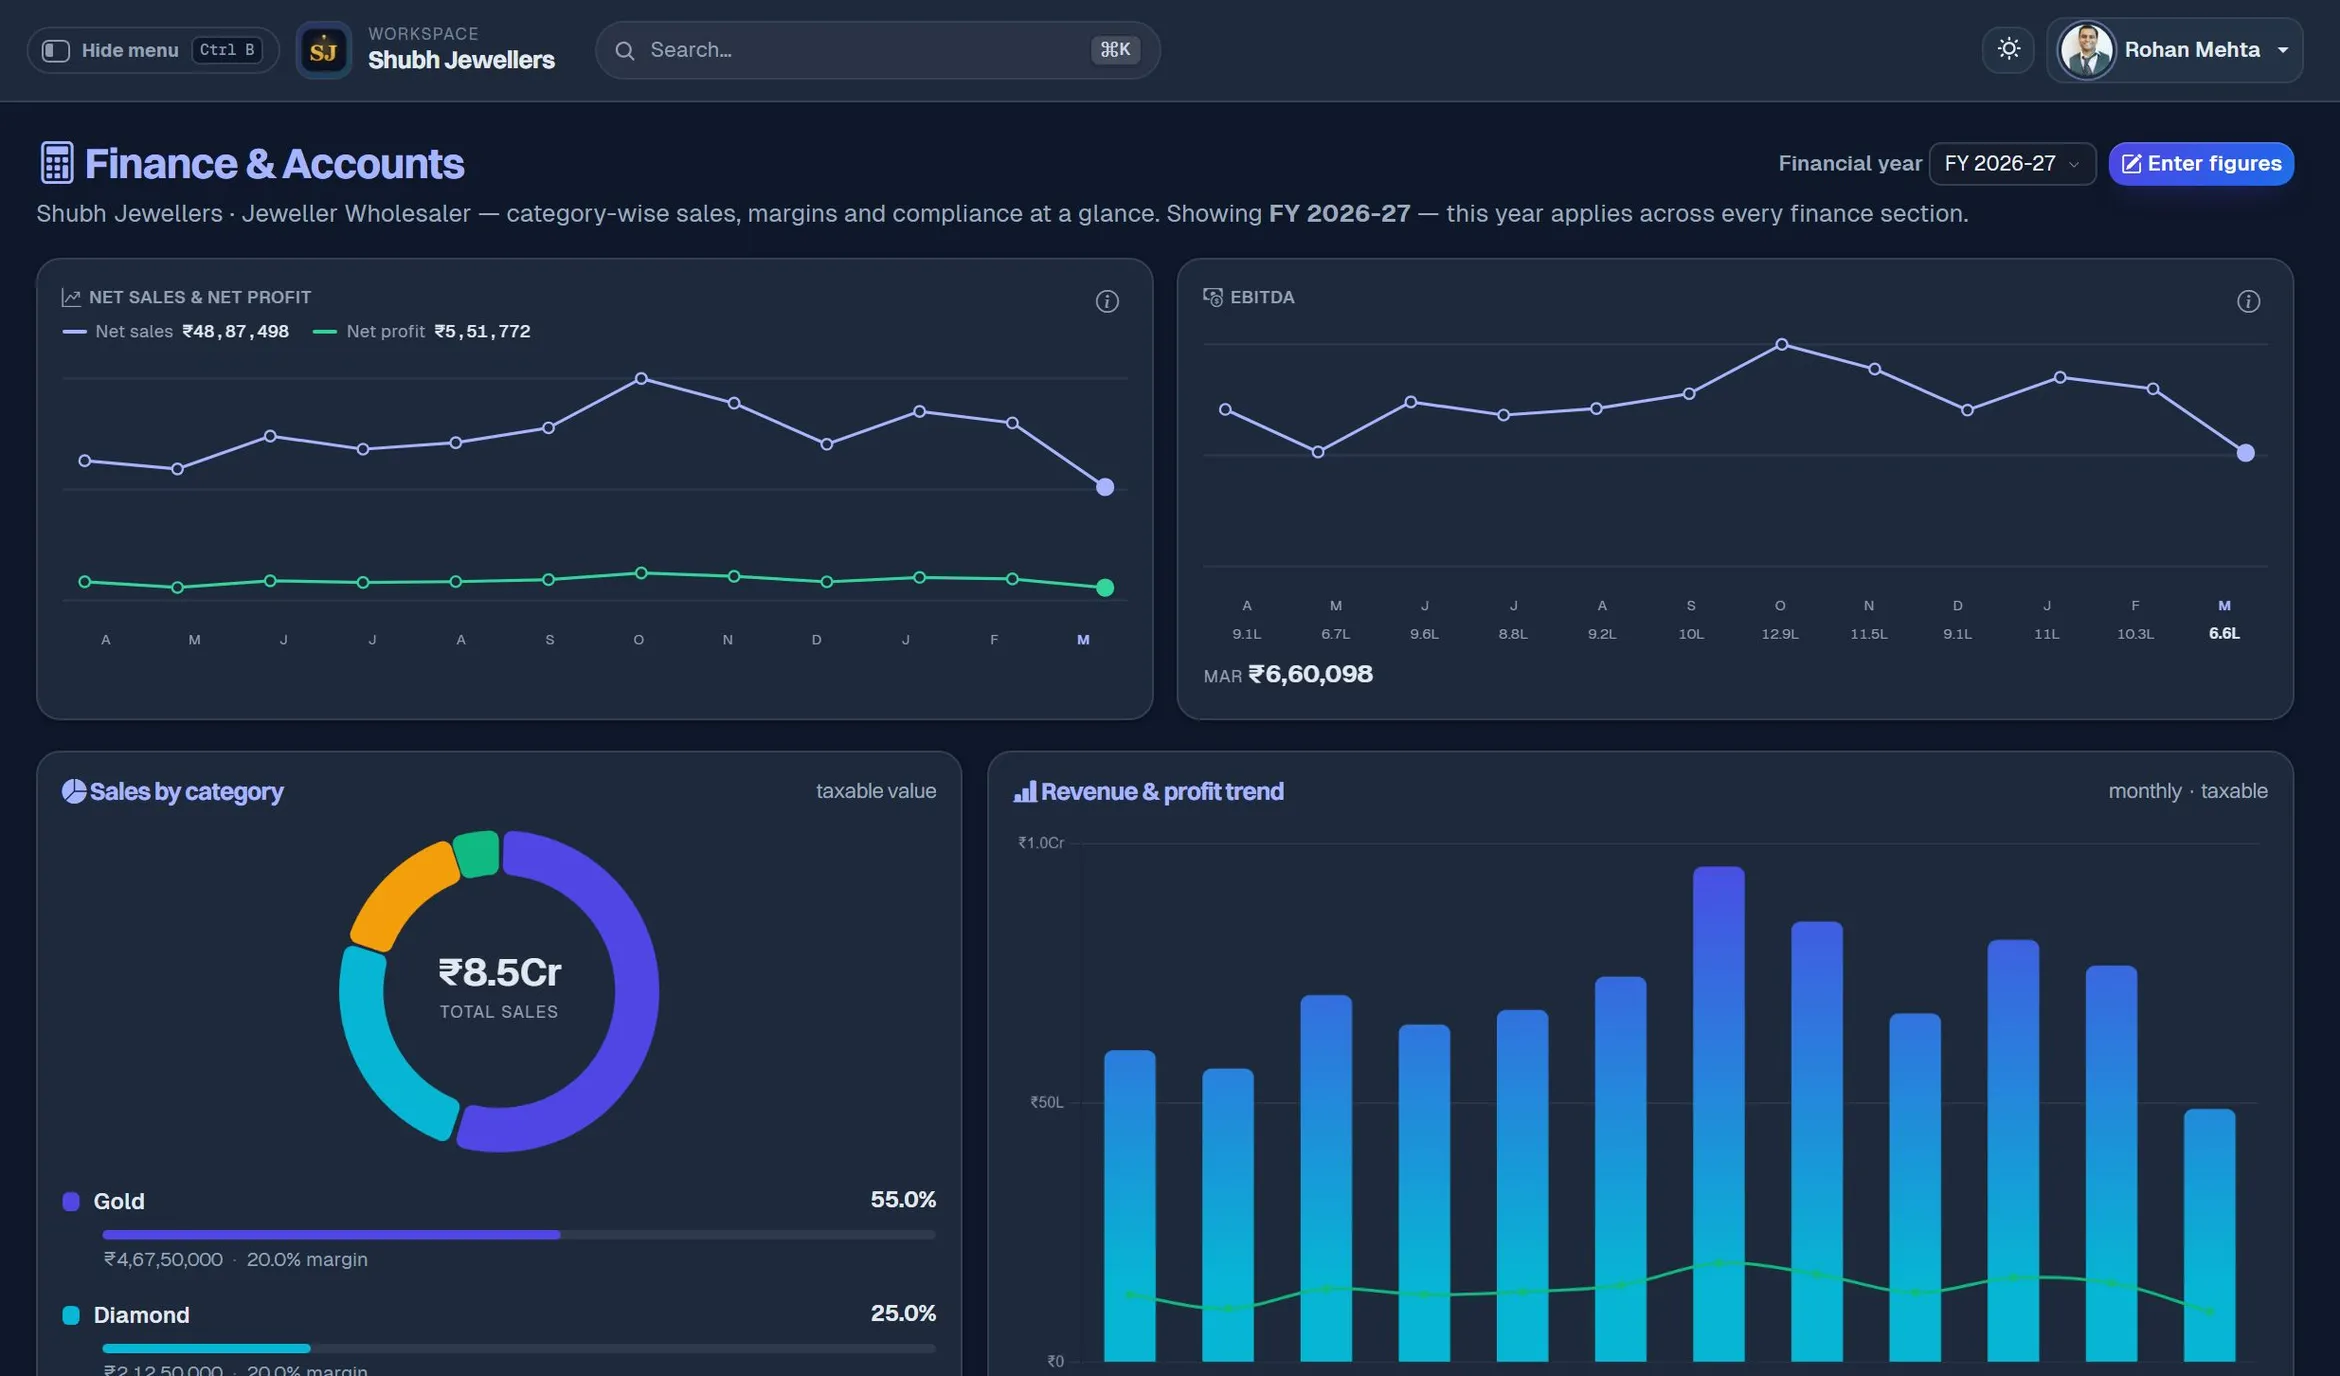The width and height of the screenshot is (2340, 1376).
Task: Click the ⌘K shortcut badge
Action: click(1114, 50)
